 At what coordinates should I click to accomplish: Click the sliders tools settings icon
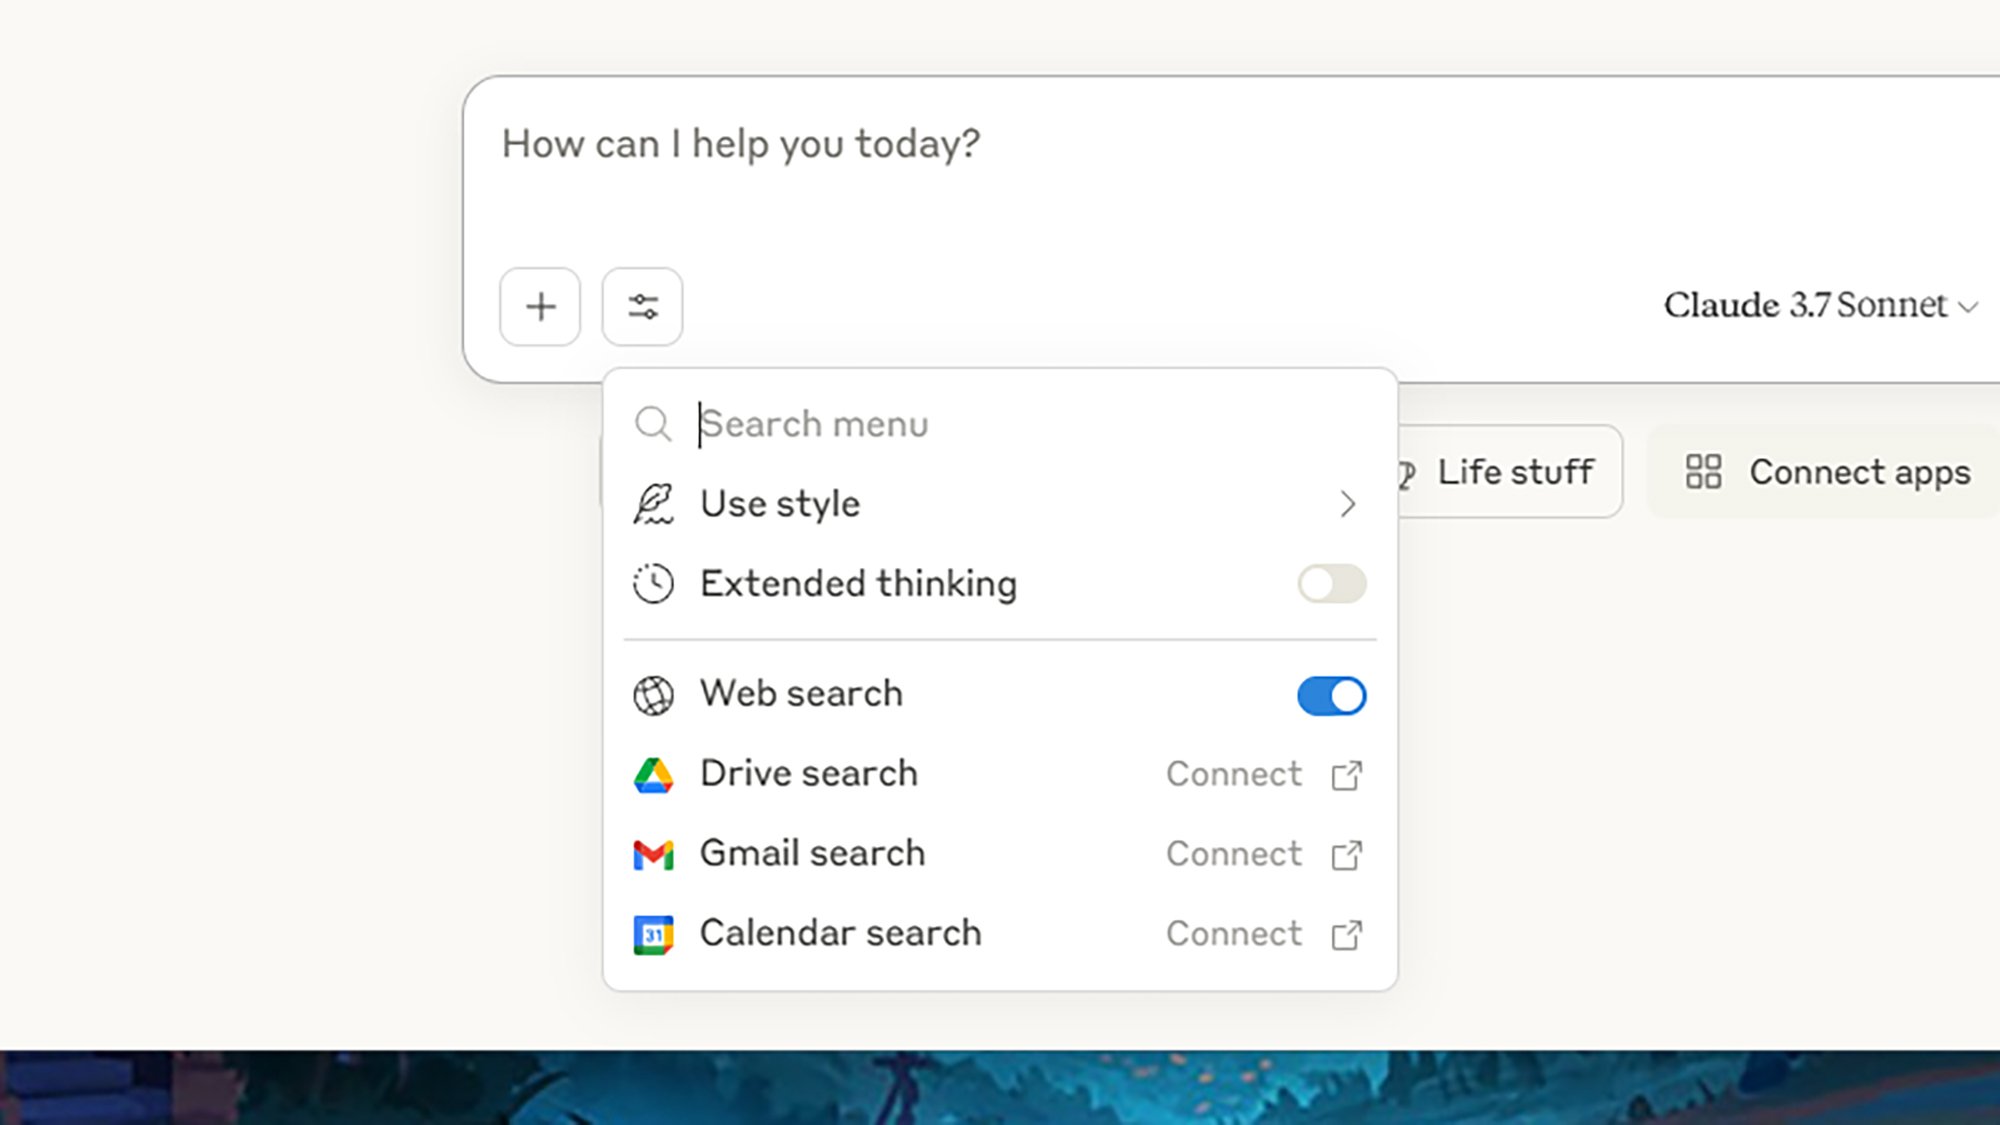coord(642,306)
